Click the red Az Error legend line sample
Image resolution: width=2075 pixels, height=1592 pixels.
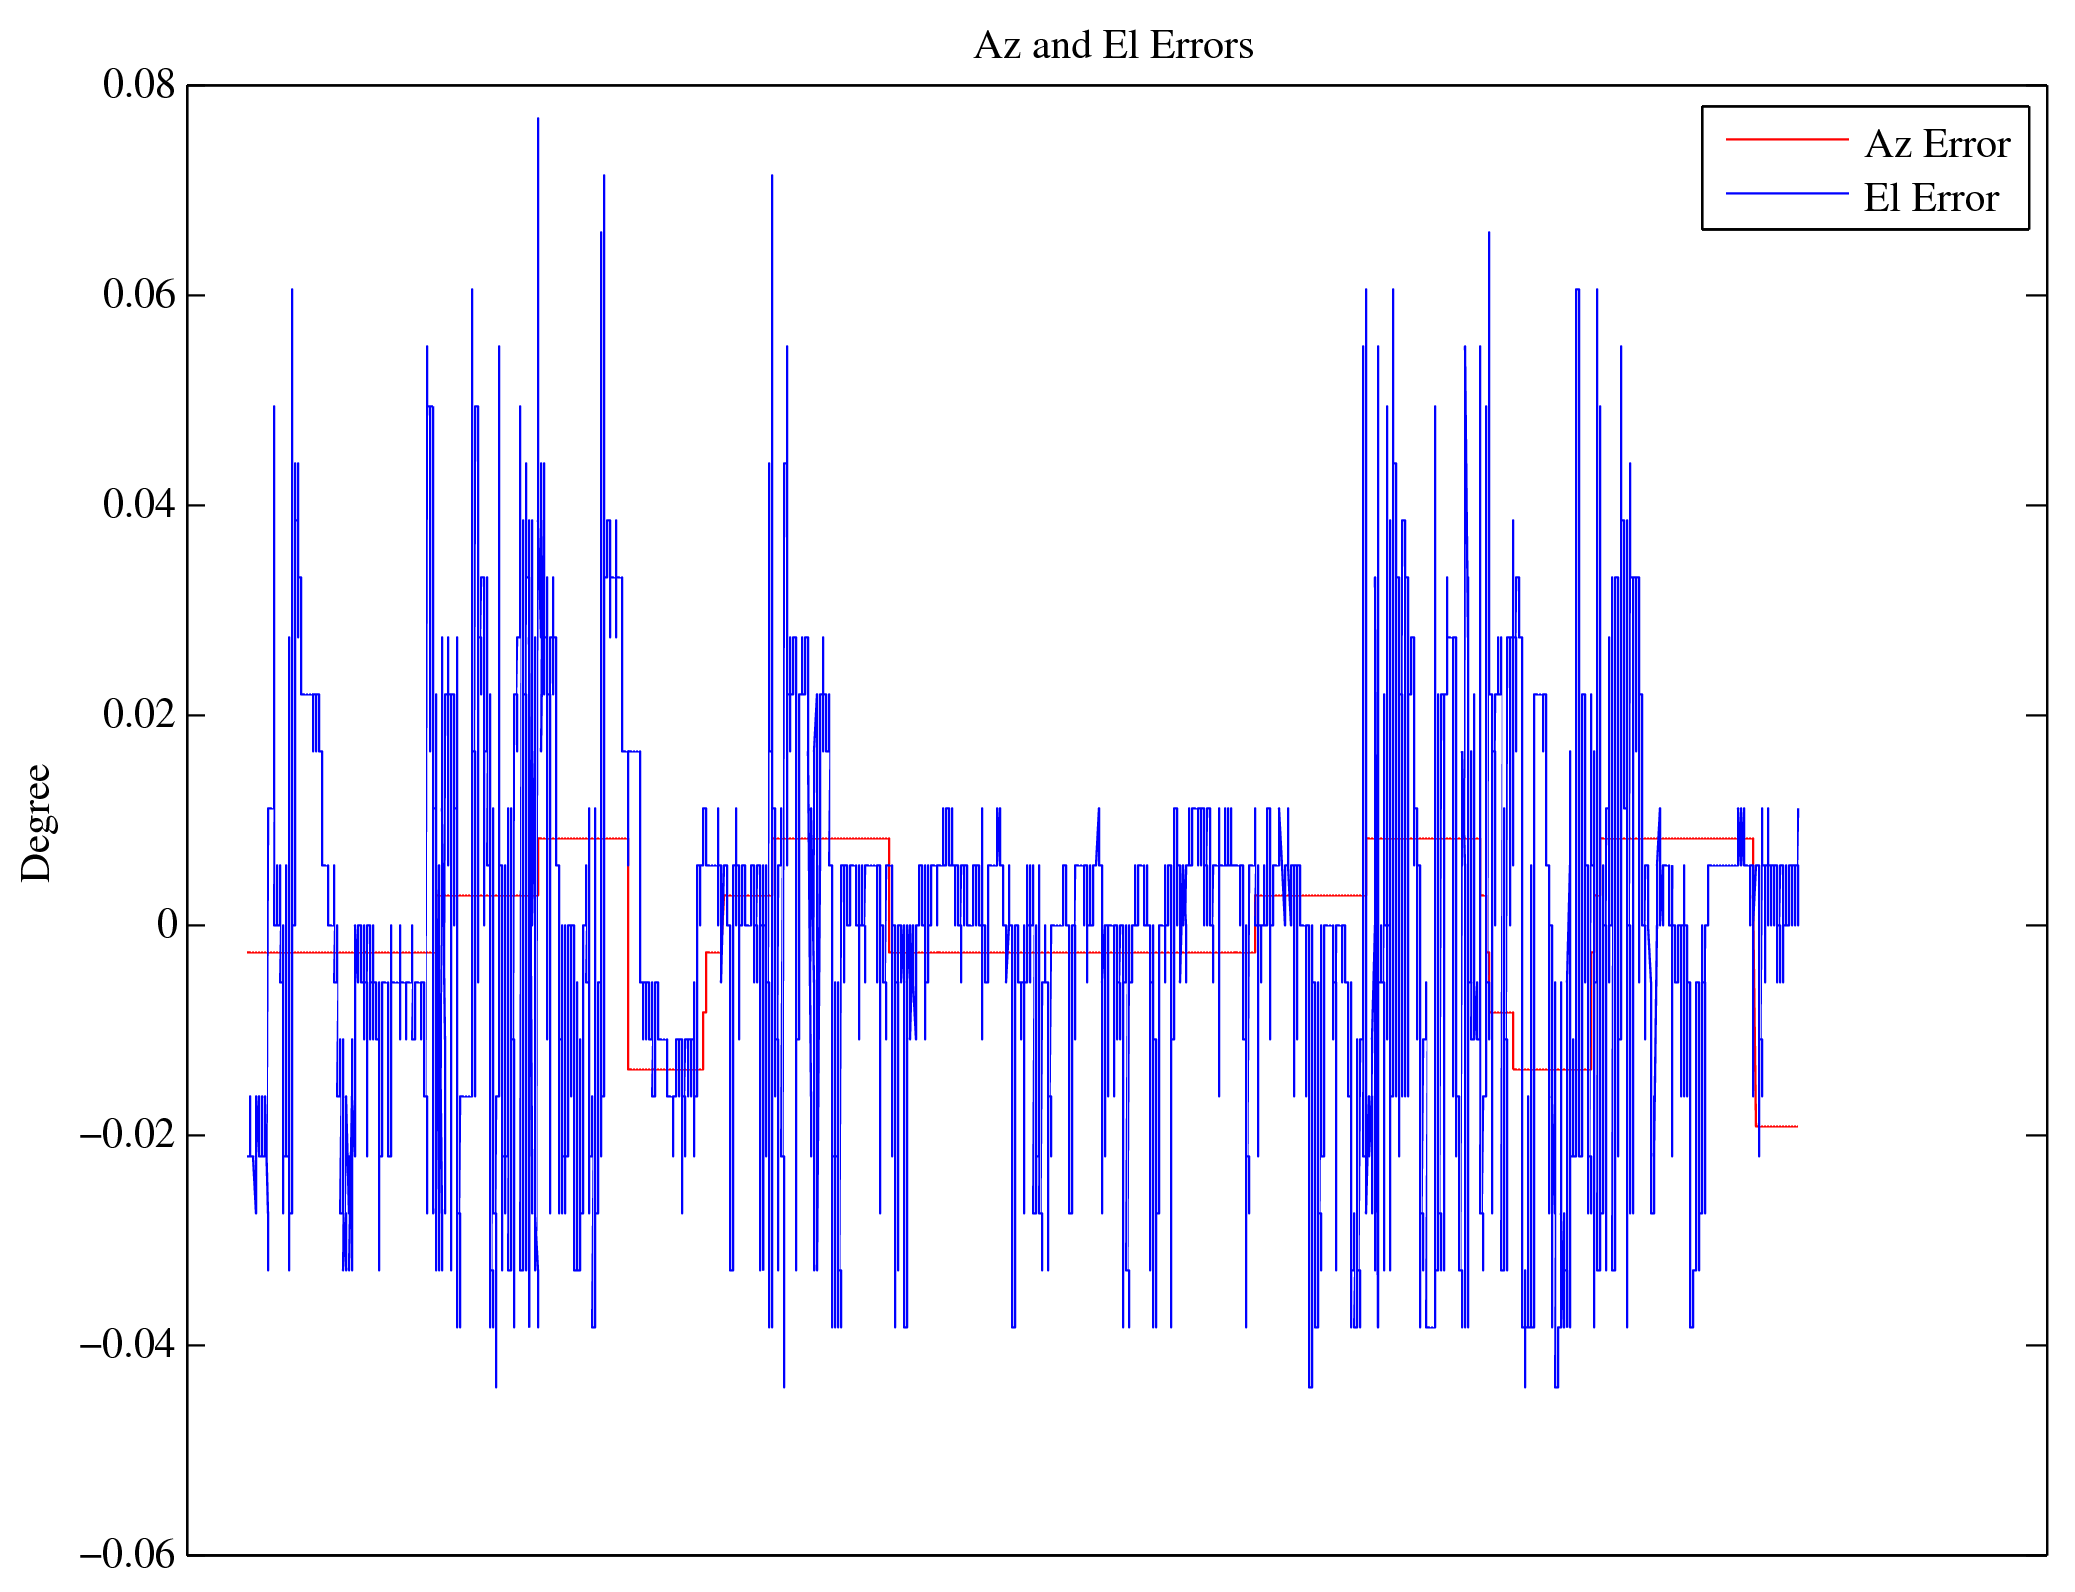pyautogui.click(x=1786, y=140)
